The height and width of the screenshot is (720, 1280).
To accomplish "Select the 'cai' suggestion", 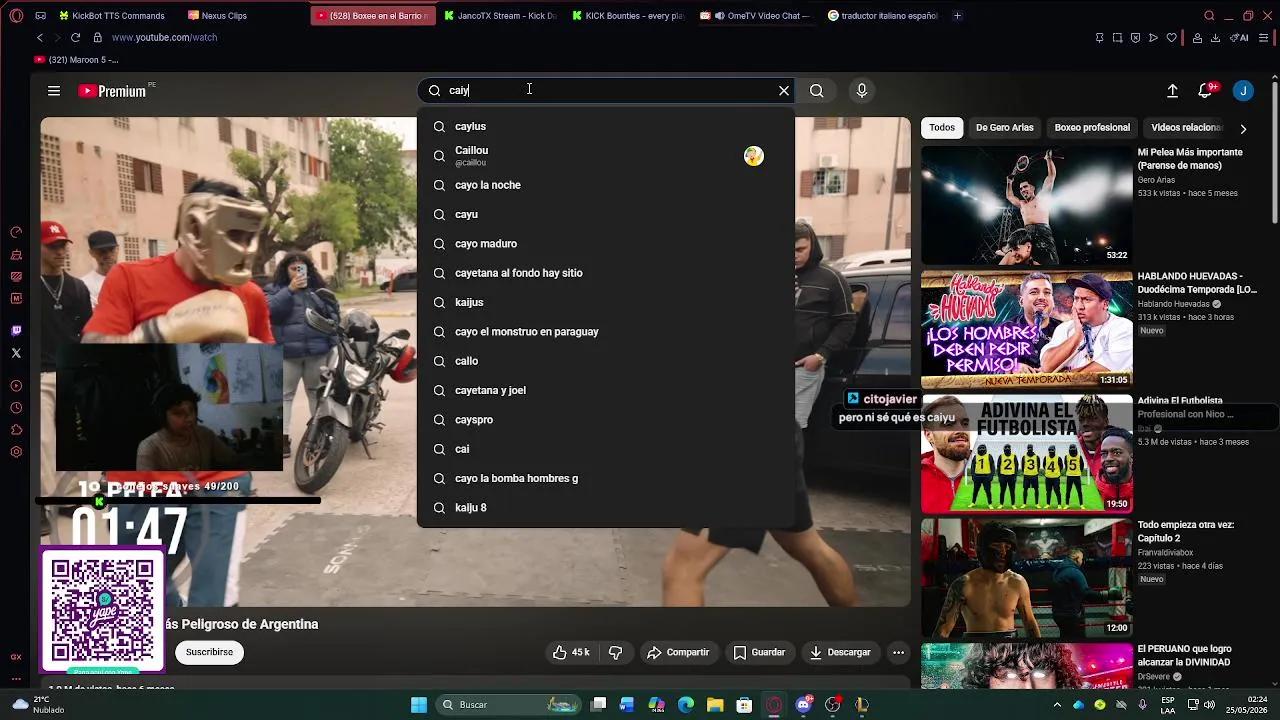I will (x=606, y=449).
